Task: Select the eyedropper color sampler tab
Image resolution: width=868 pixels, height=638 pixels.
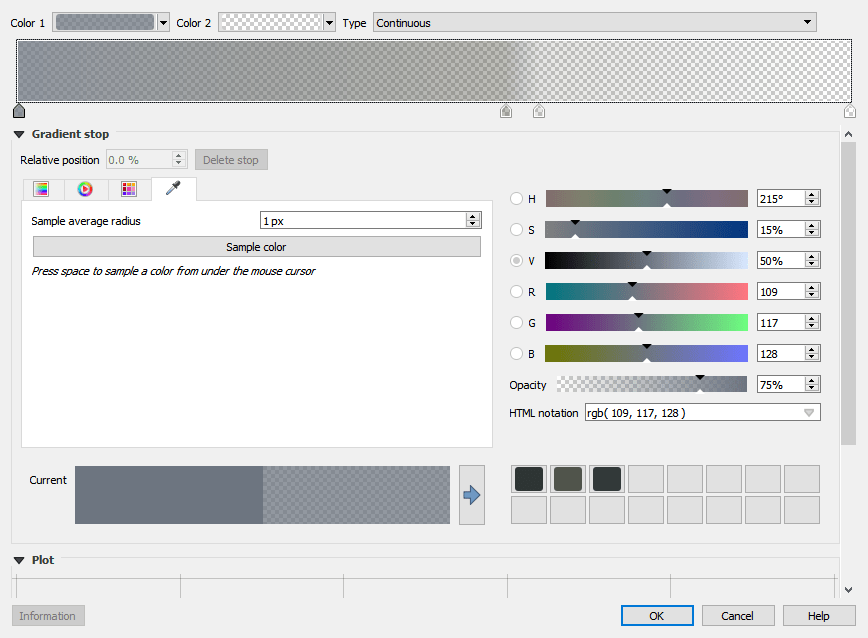Action: [173, 189]
